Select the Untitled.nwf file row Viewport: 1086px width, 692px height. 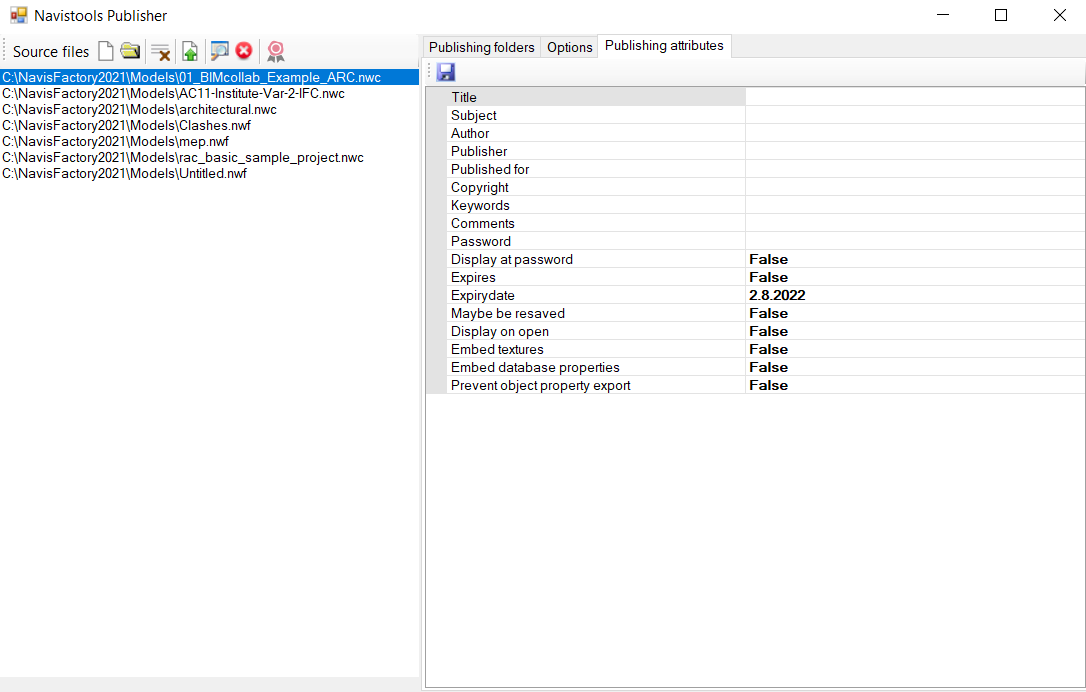click(x=209, y=173)
